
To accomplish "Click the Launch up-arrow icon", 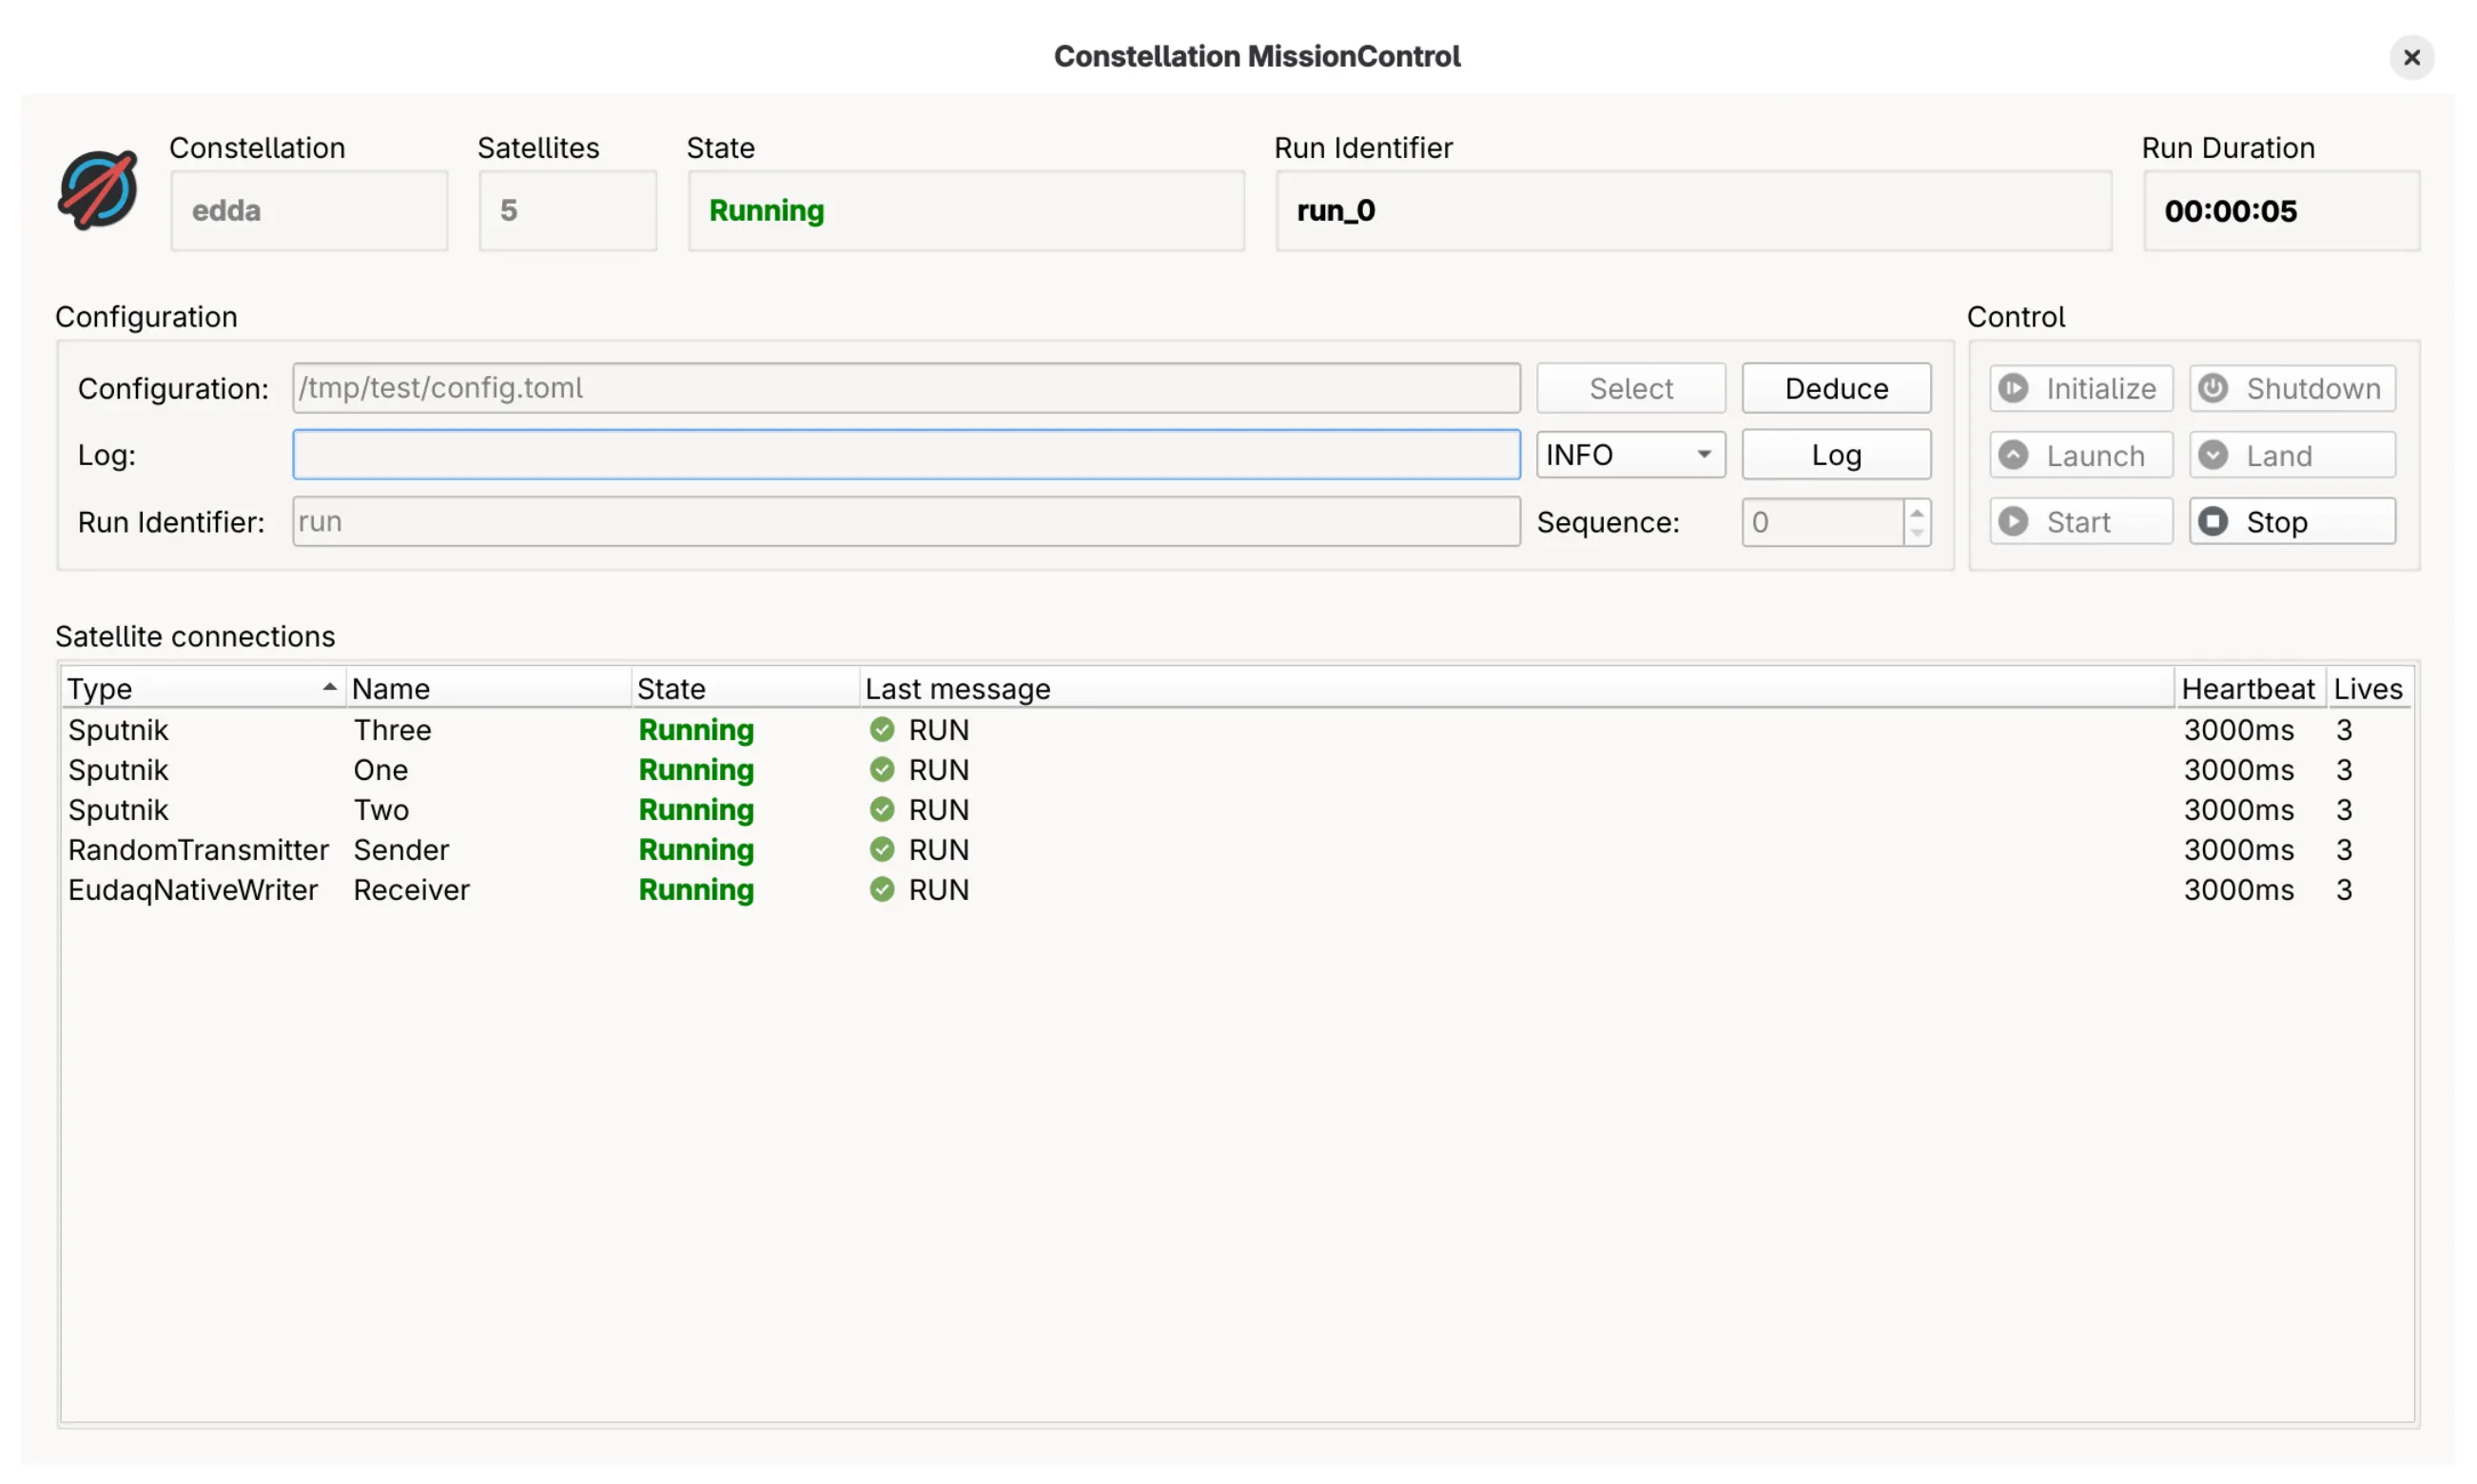I will [2012, 455].
